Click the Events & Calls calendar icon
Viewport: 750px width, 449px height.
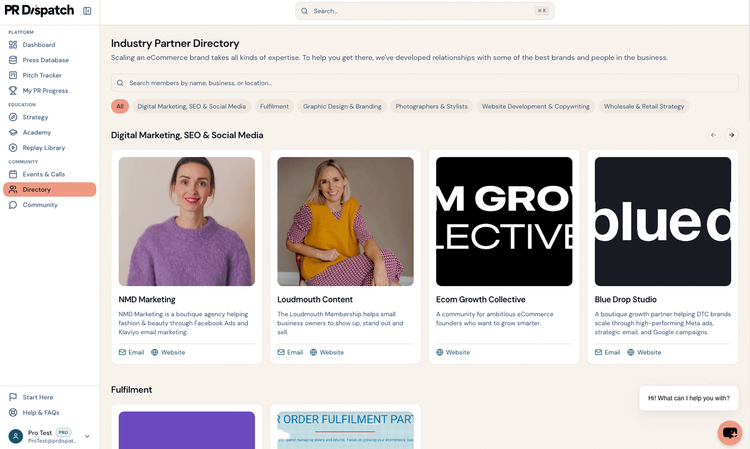coord(13,175)
